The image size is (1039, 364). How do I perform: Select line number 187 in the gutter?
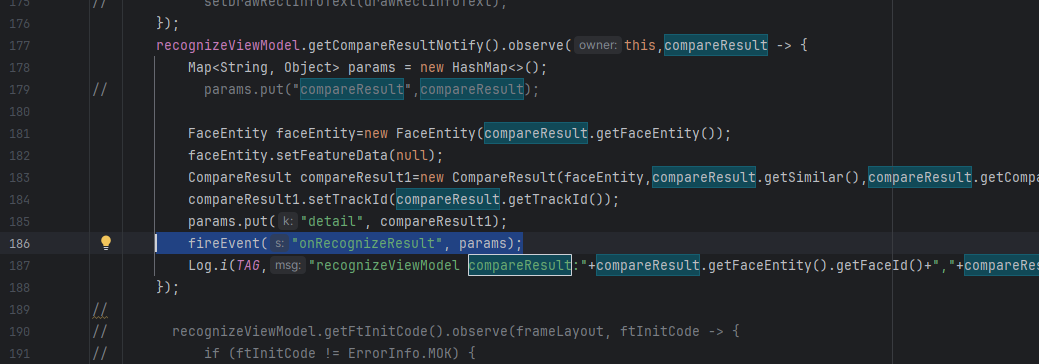pos(21,265)
